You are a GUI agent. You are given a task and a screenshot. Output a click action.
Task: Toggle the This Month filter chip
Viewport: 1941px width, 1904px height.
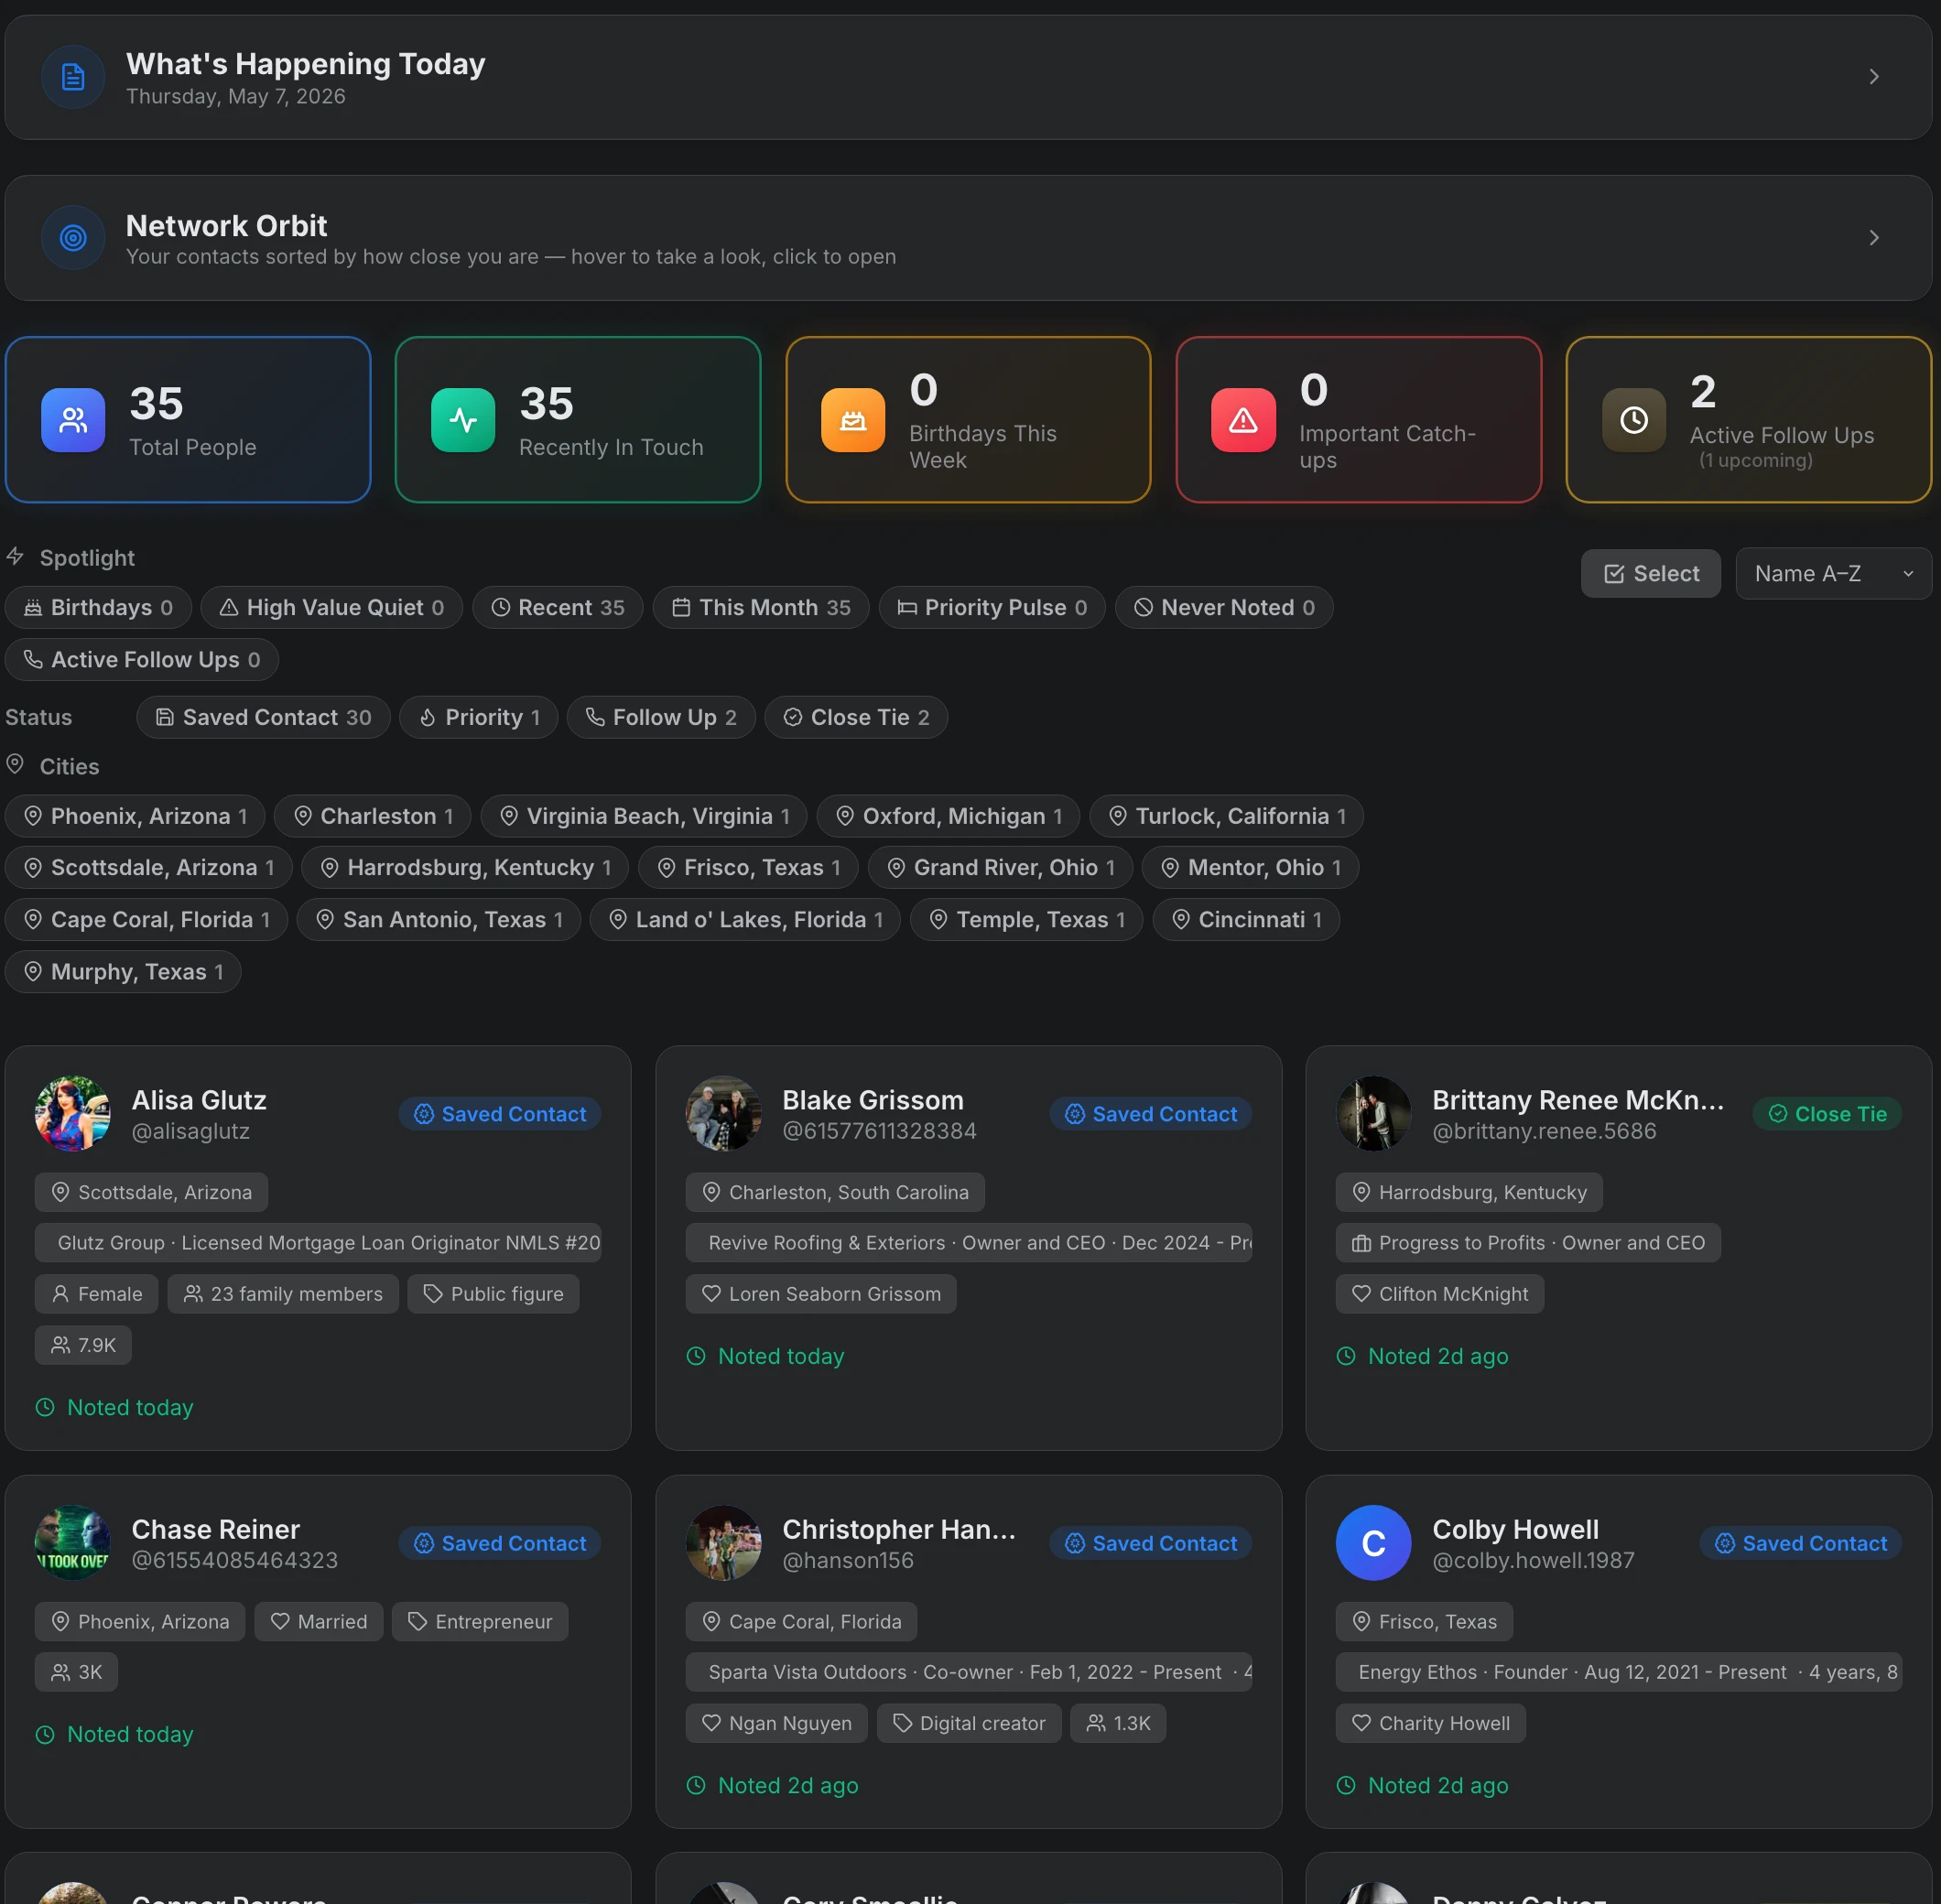click(x=761, y=607)
